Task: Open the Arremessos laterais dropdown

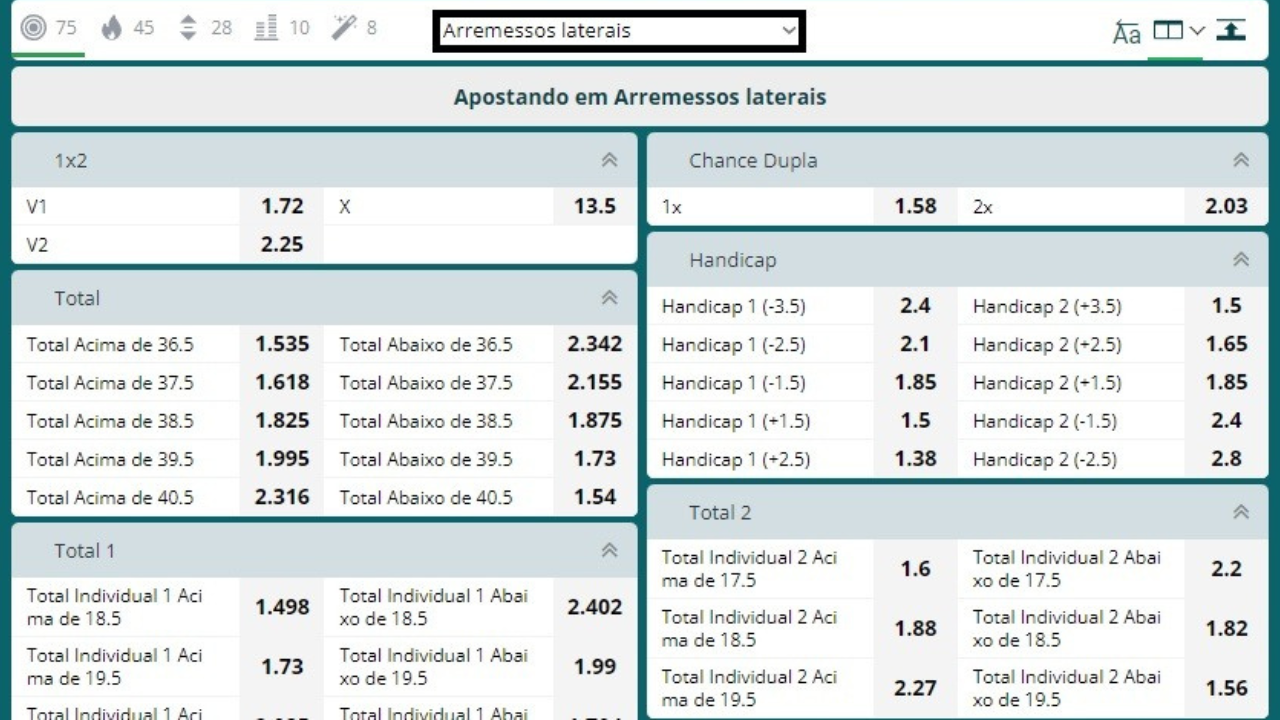Action: coord(619,31)
